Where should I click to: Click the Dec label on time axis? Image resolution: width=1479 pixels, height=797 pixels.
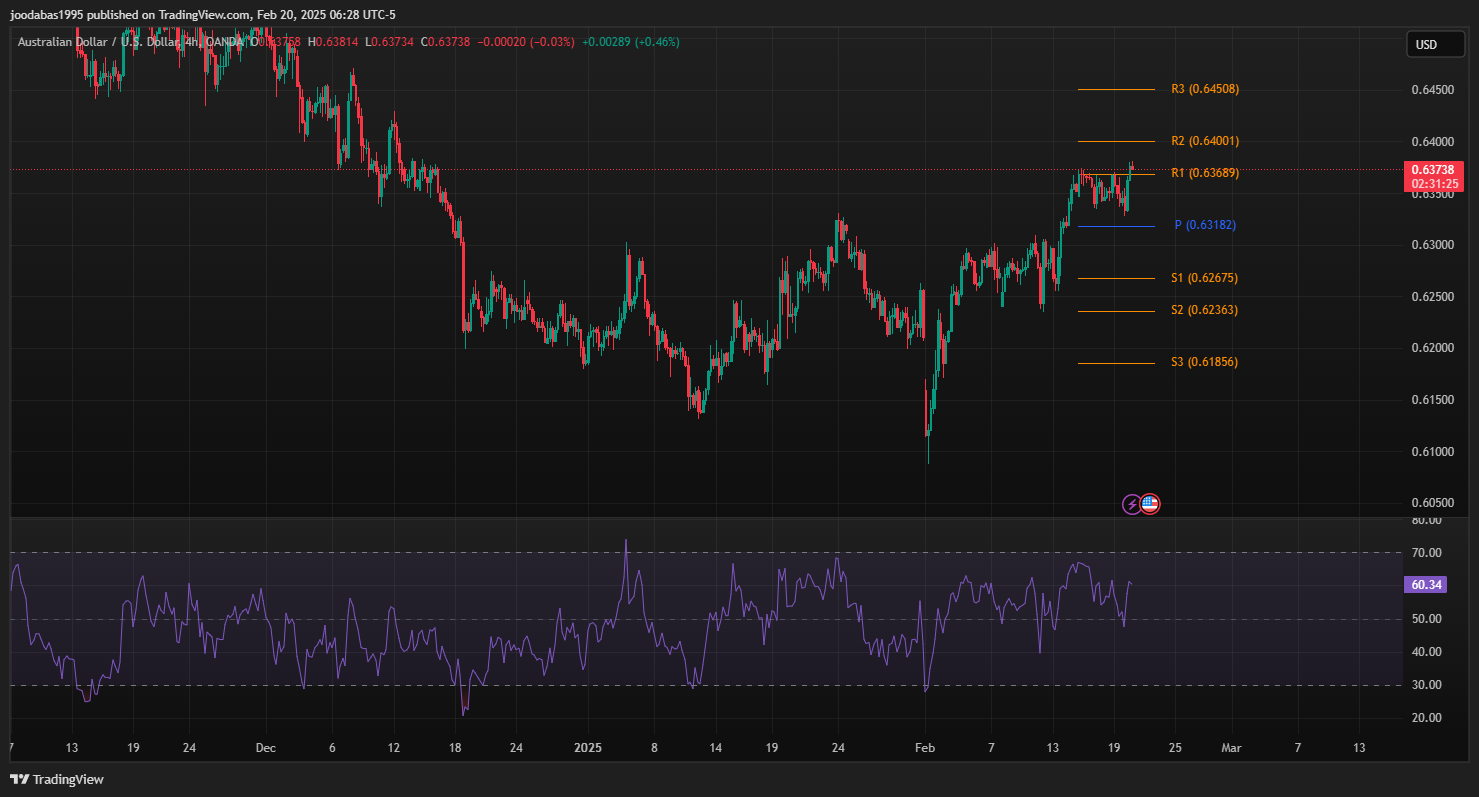(265, 747)
